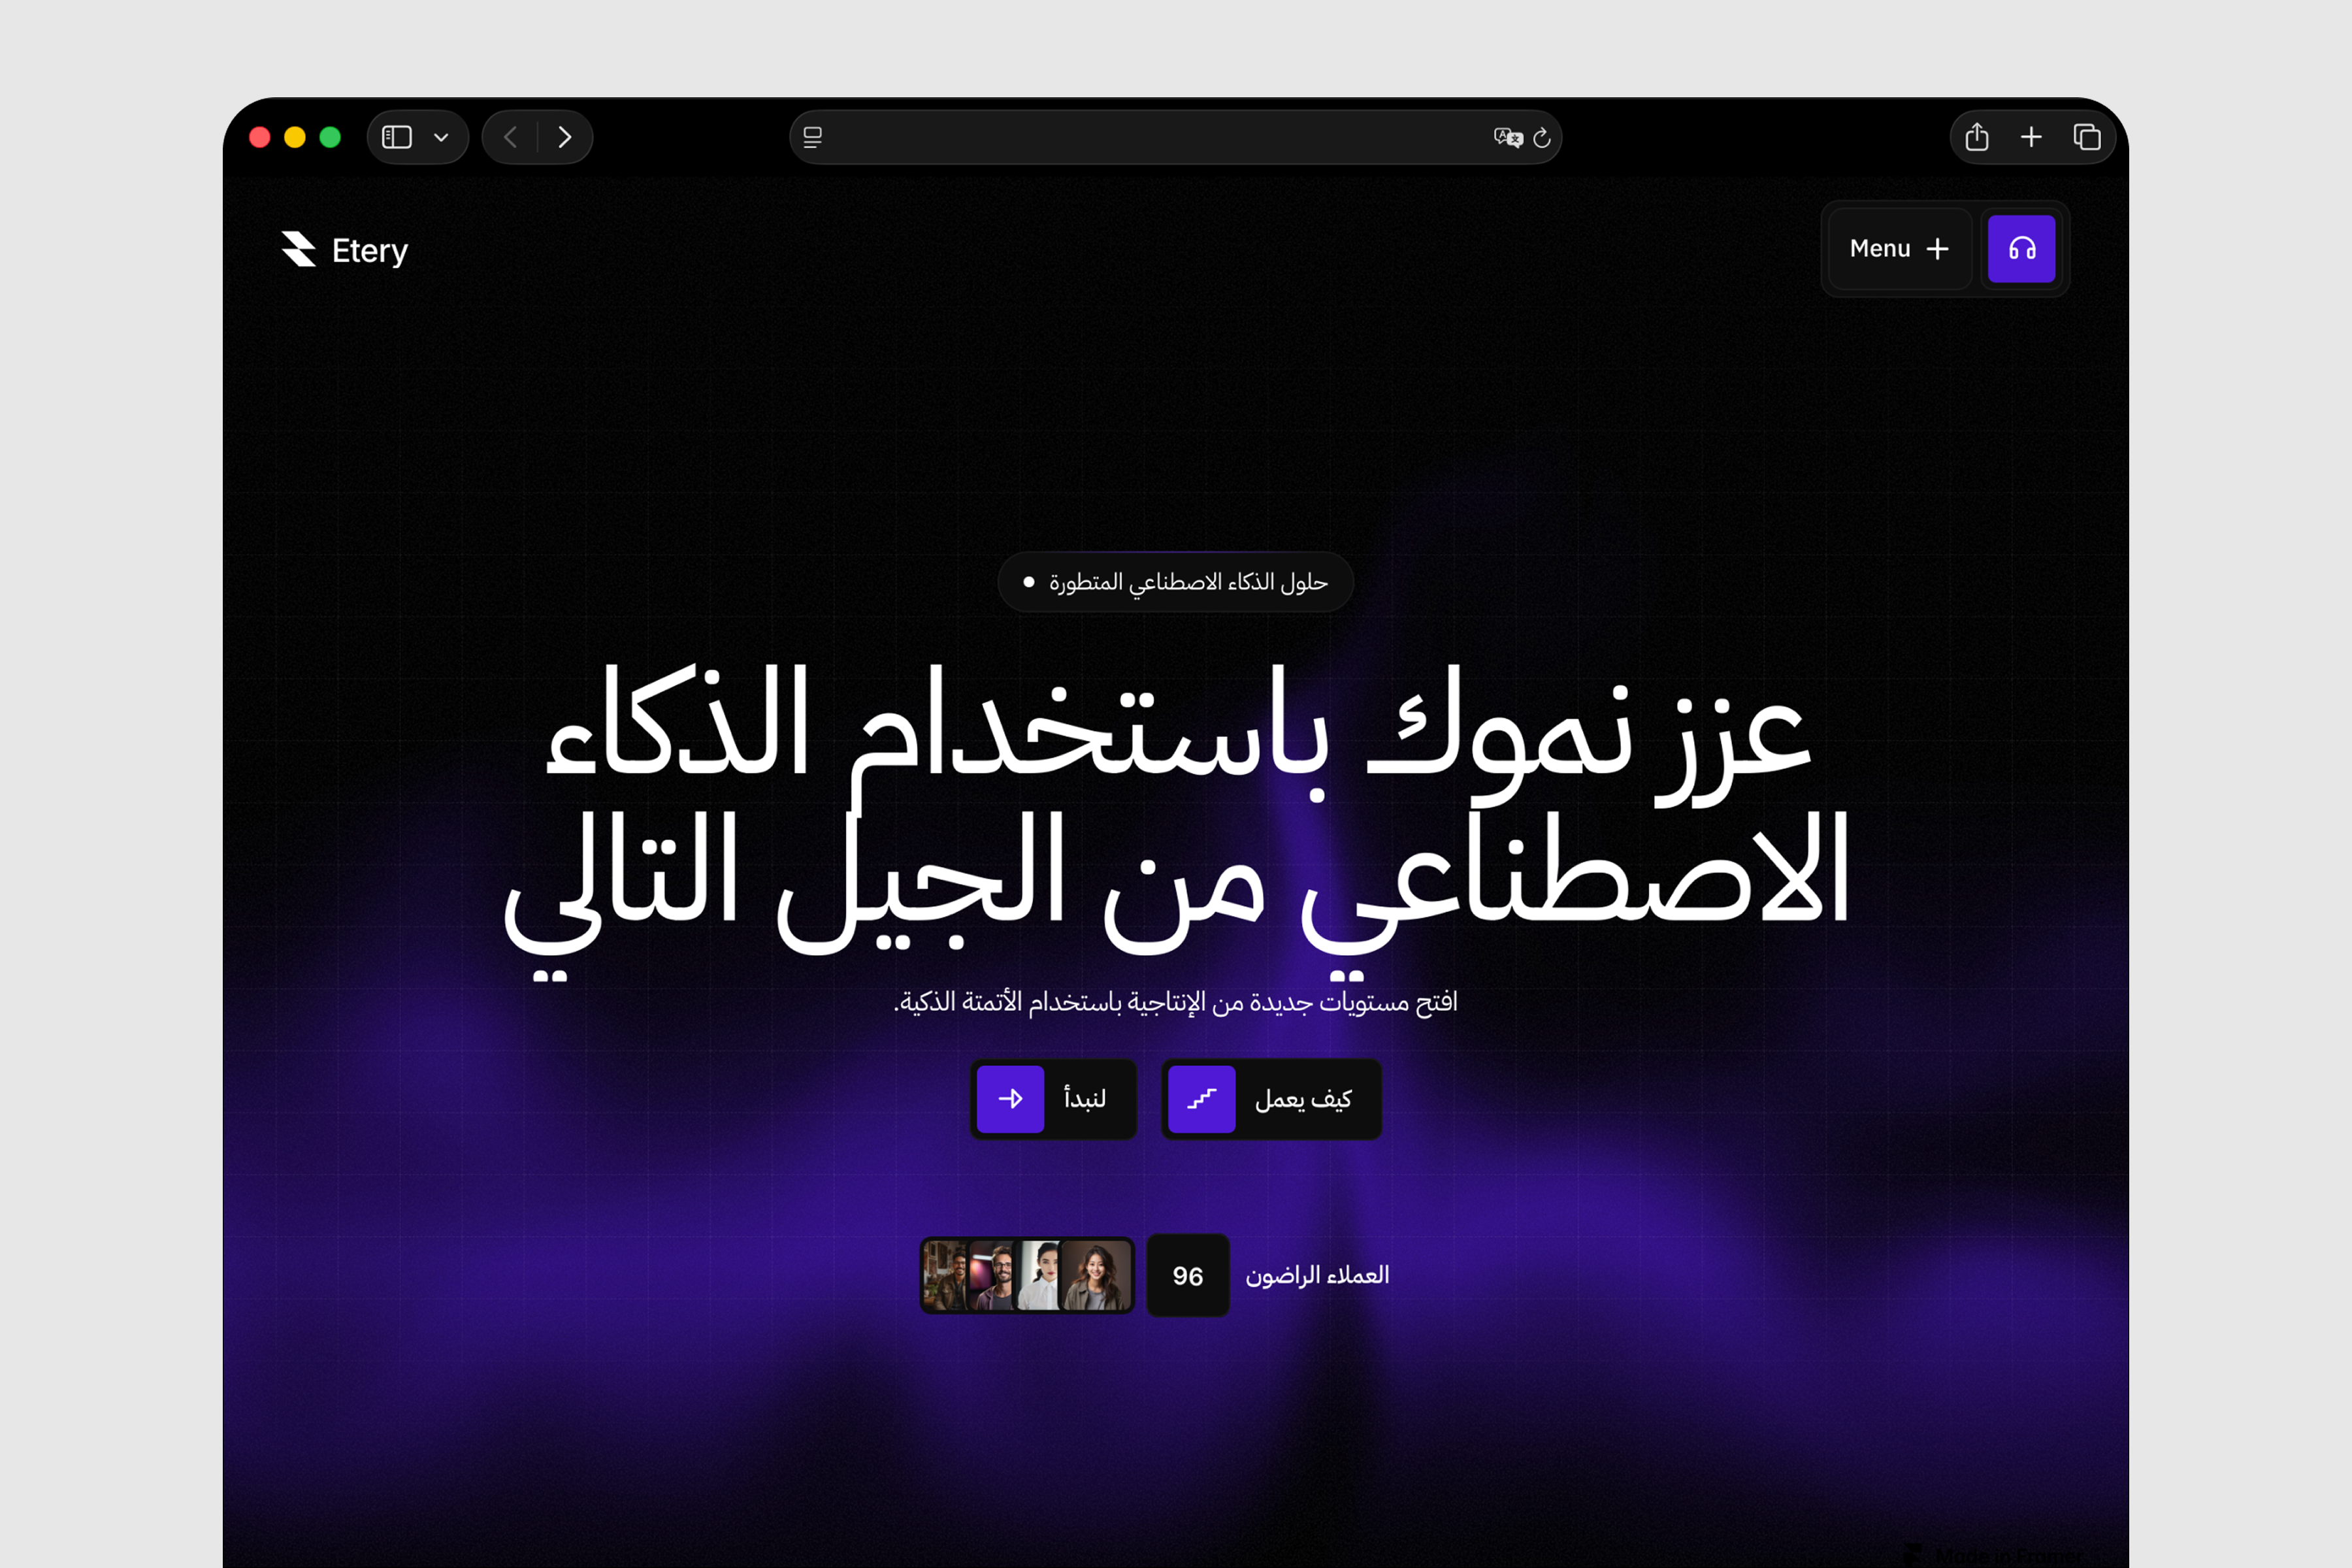
Task: Open the Menu plus expander
Action: coord(1899,249)
